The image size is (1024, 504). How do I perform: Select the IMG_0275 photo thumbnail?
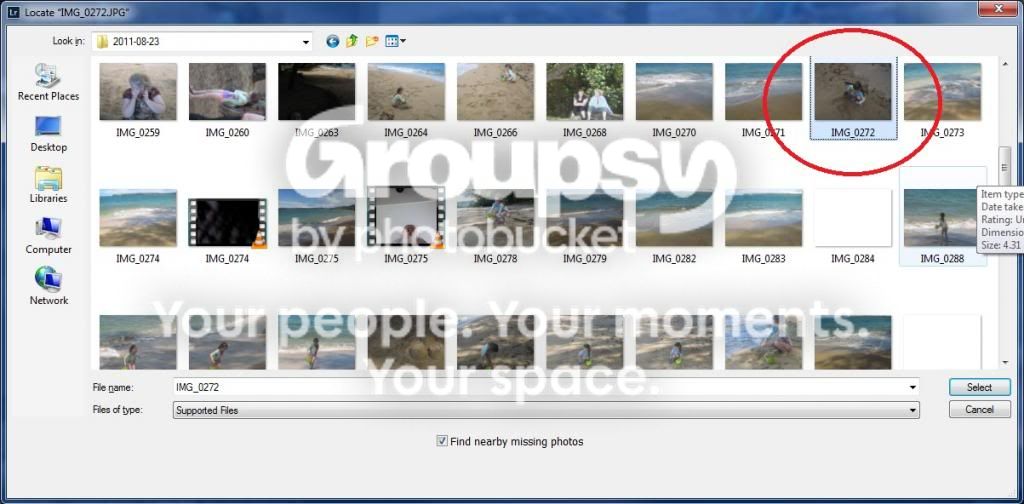[317, 218]
